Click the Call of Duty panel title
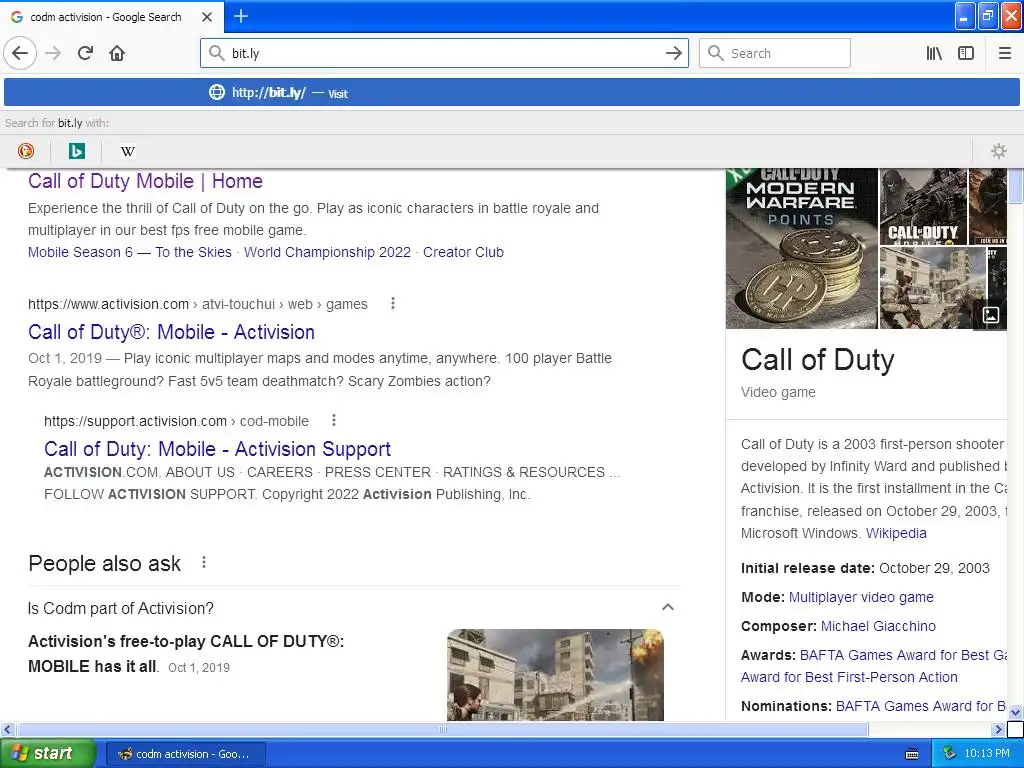 (818, 360)
